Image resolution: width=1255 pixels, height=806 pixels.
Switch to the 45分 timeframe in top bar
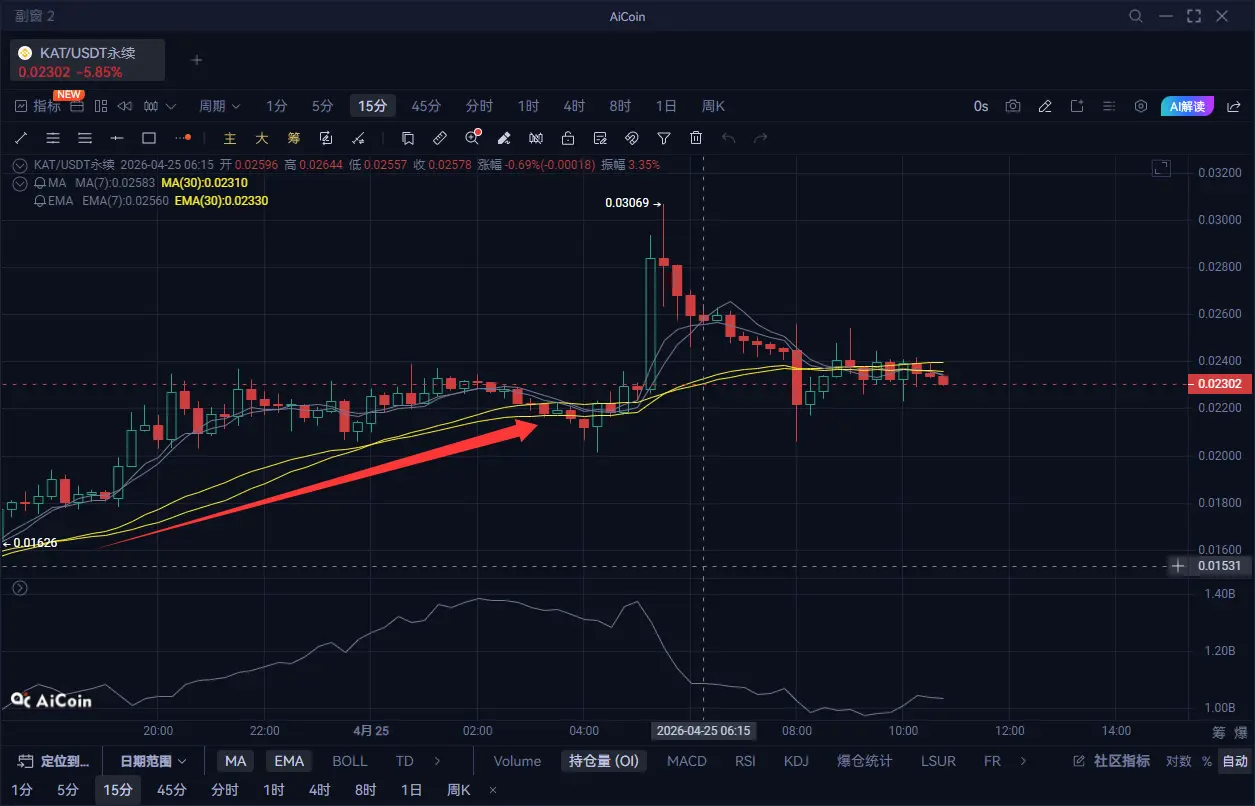425,106
